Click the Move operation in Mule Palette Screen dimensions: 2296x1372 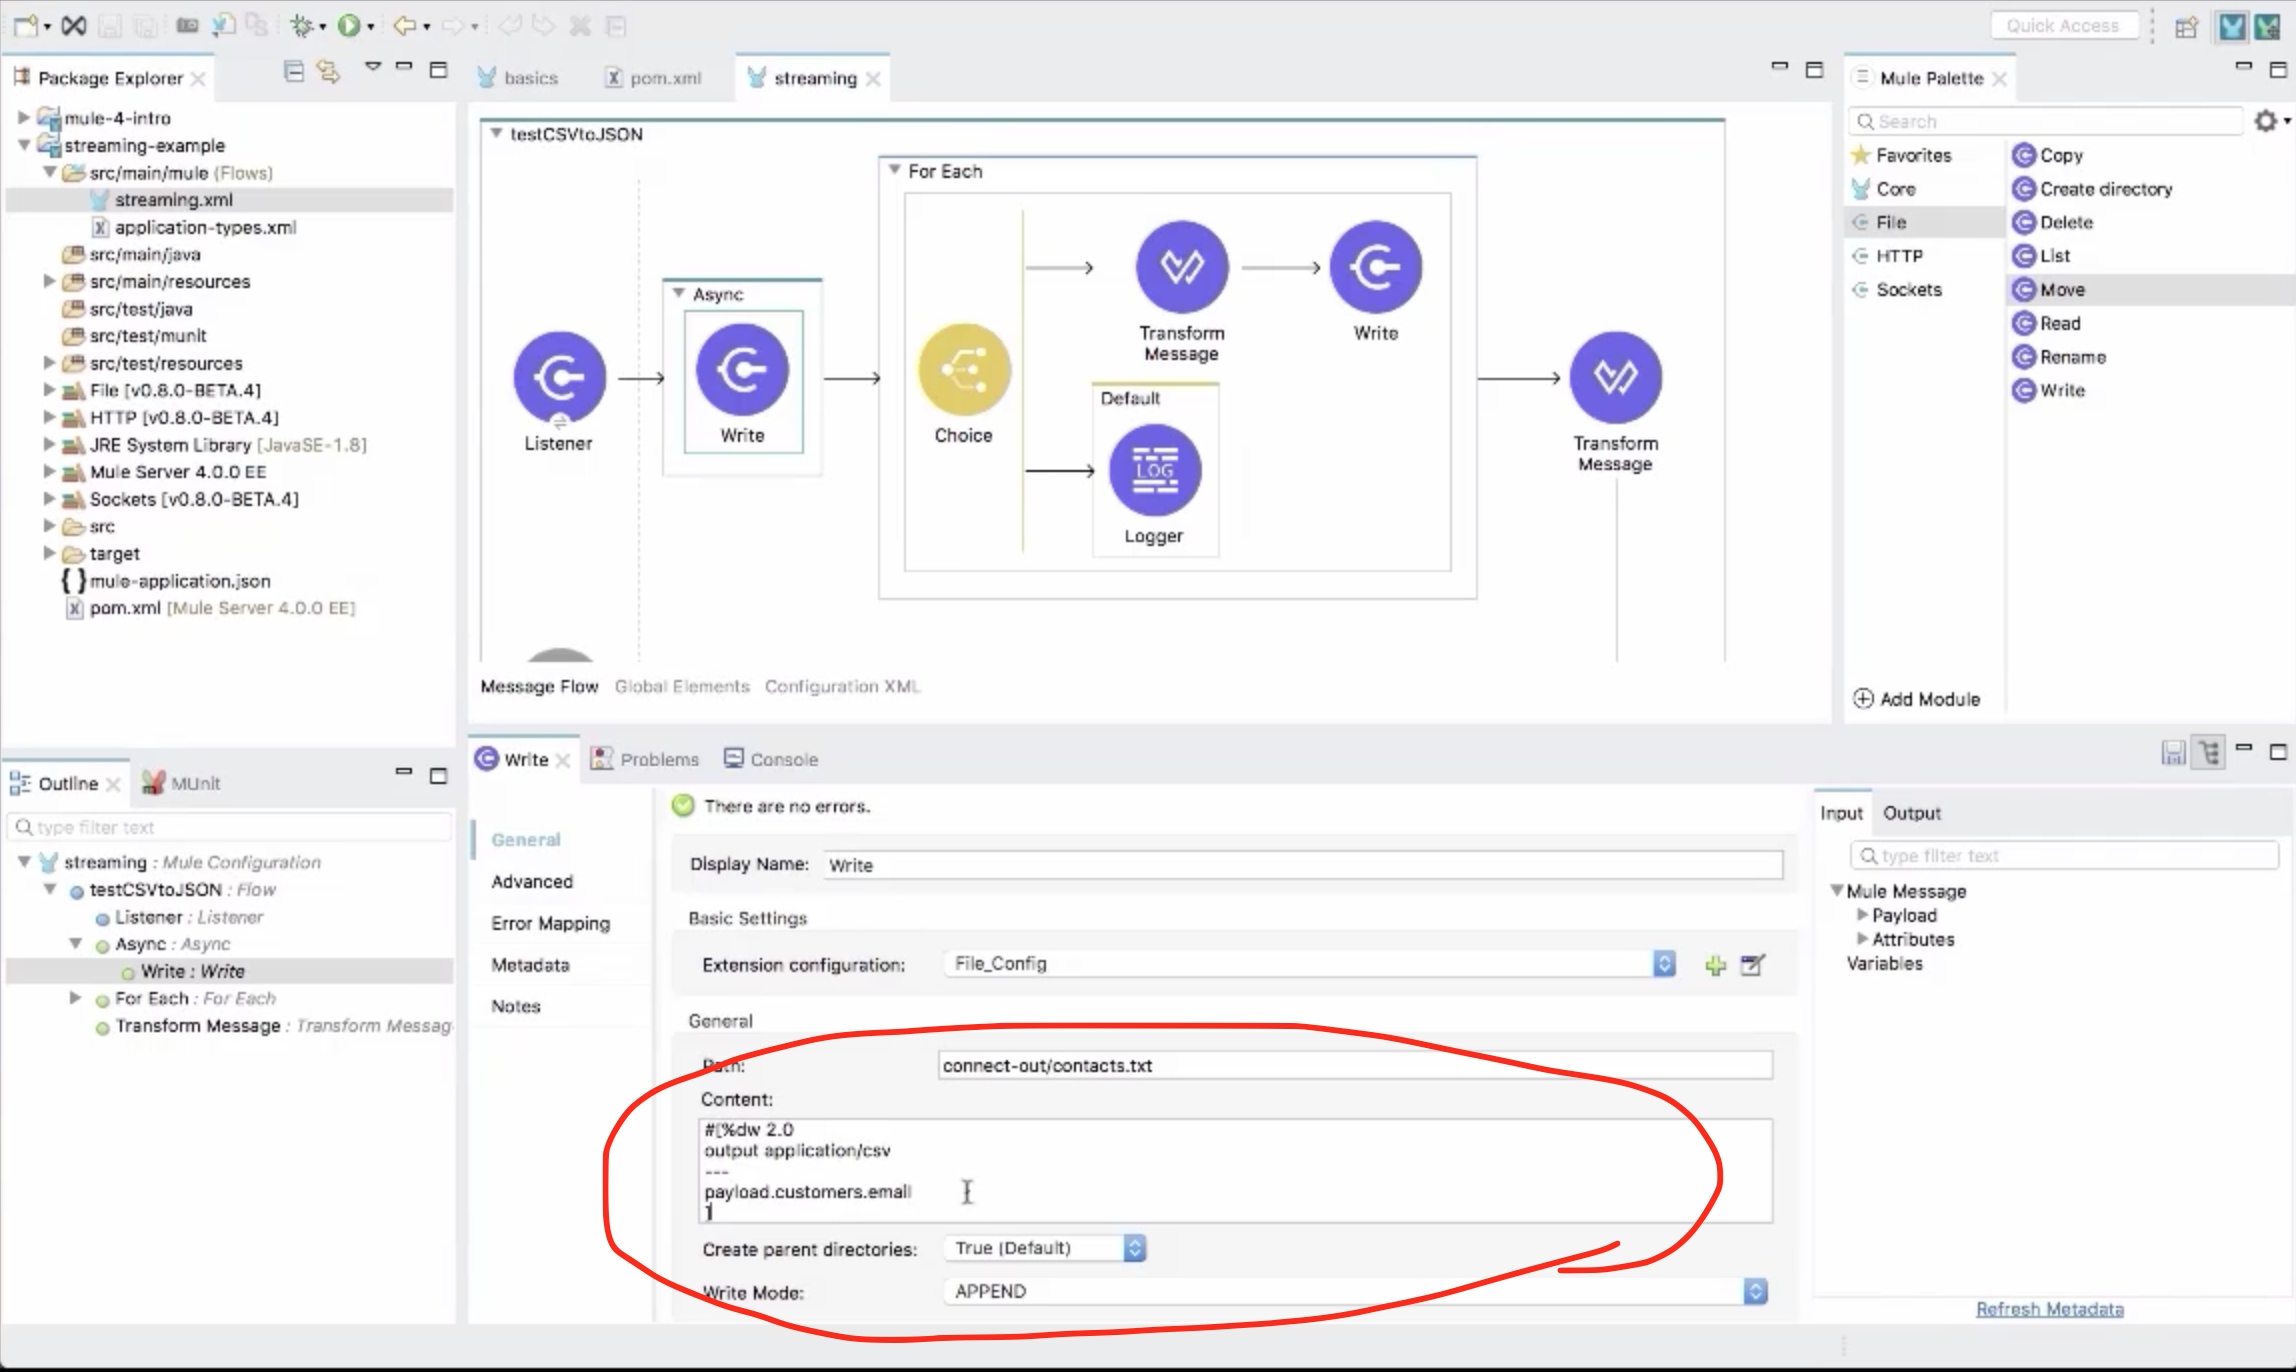[2062, 290]
